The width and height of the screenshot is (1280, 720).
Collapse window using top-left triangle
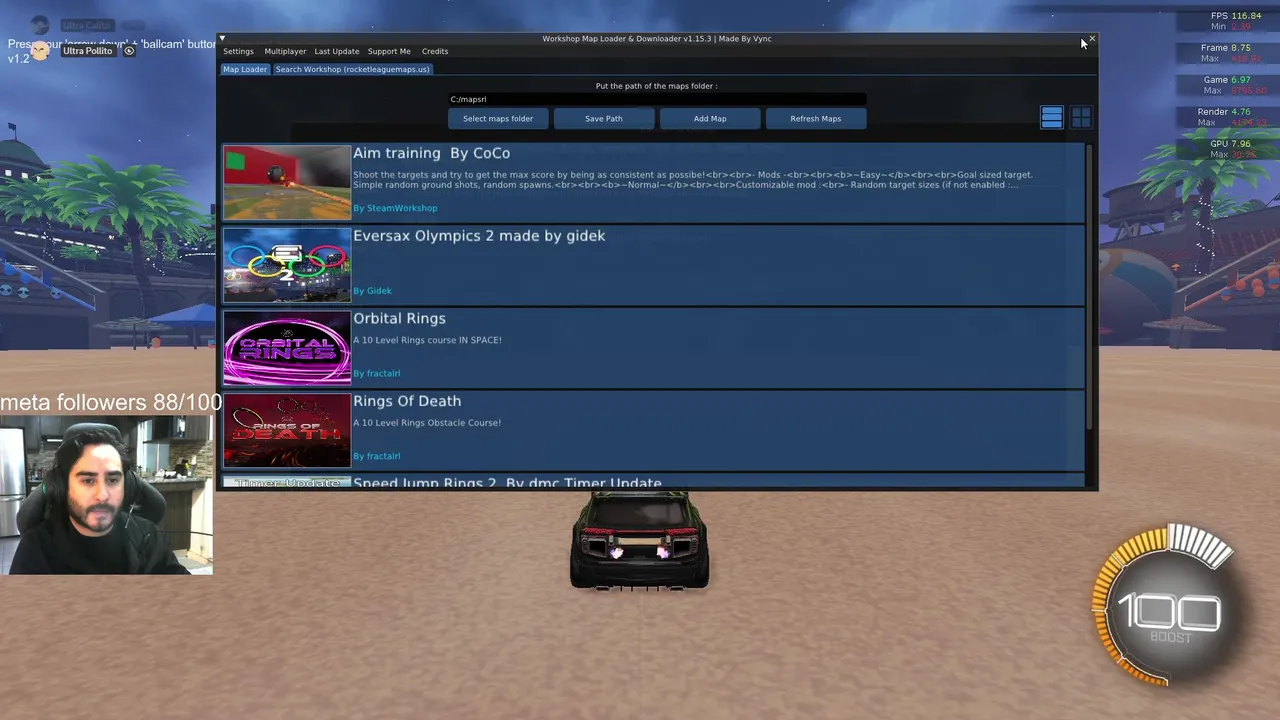coord(222,38)
